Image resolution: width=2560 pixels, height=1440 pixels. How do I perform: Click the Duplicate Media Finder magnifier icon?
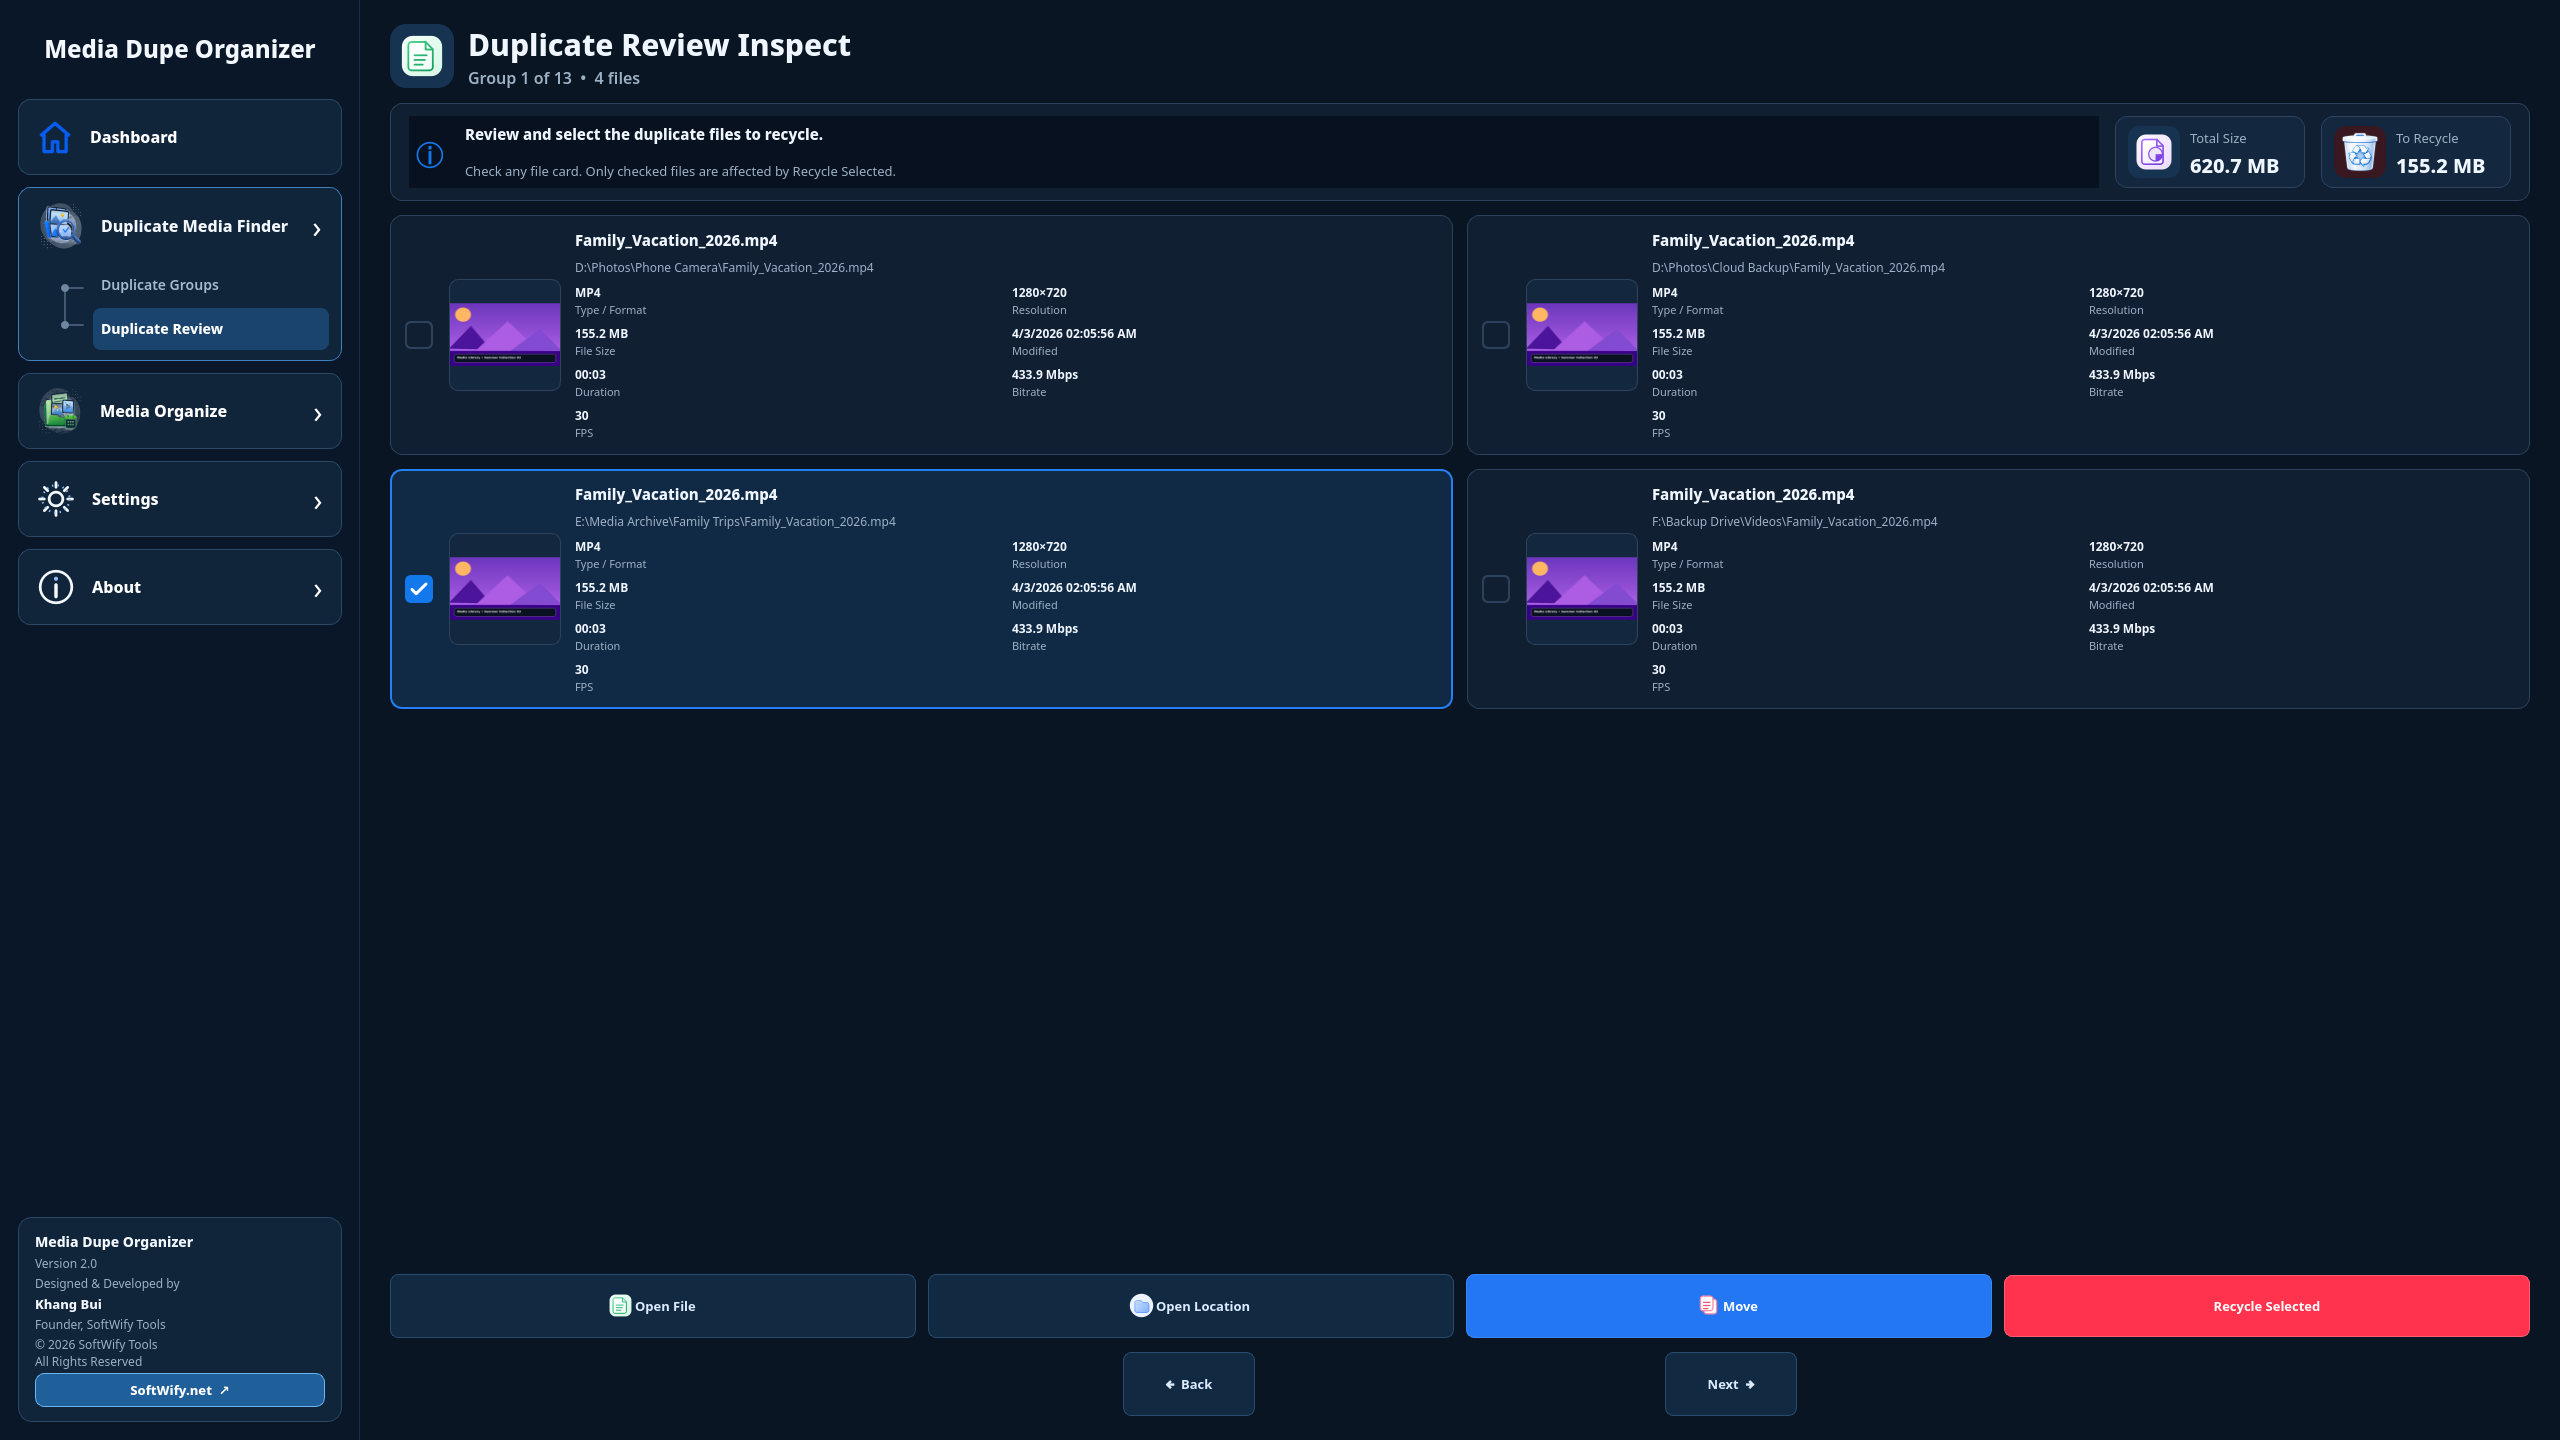(x=61, y=227)
